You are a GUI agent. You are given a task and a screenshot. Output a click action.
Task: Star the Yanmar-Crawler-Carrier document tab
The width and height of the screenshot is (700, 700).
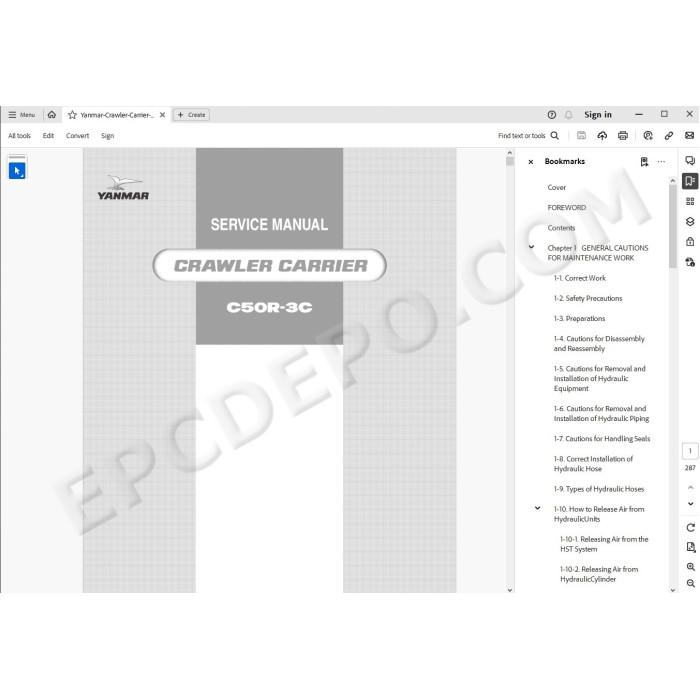pos(72,115)
